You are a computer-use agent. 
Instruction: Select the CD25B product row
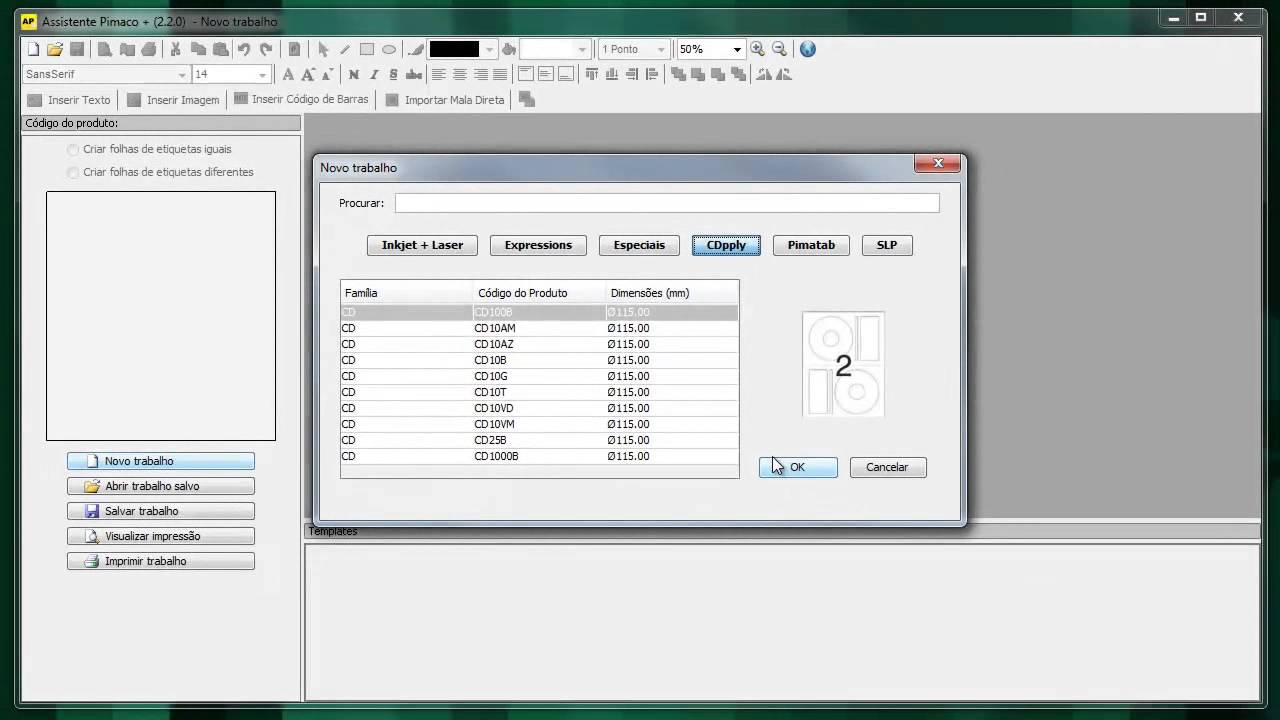539,440
